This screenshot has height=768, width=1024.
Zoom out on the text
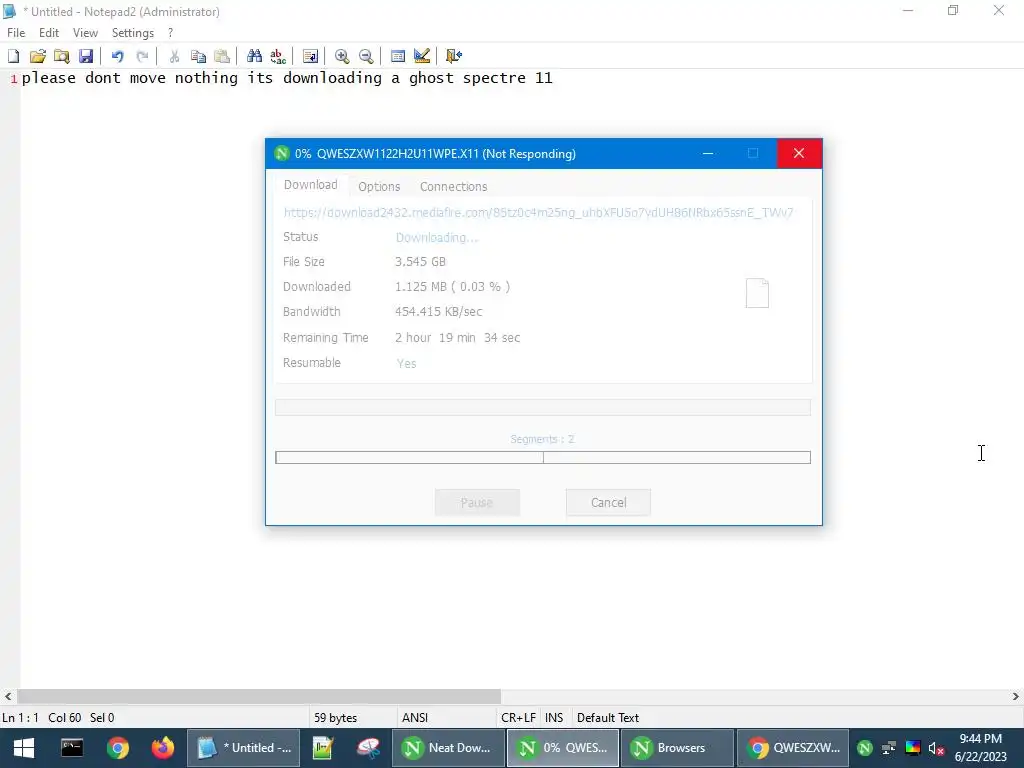click(366, 56)
